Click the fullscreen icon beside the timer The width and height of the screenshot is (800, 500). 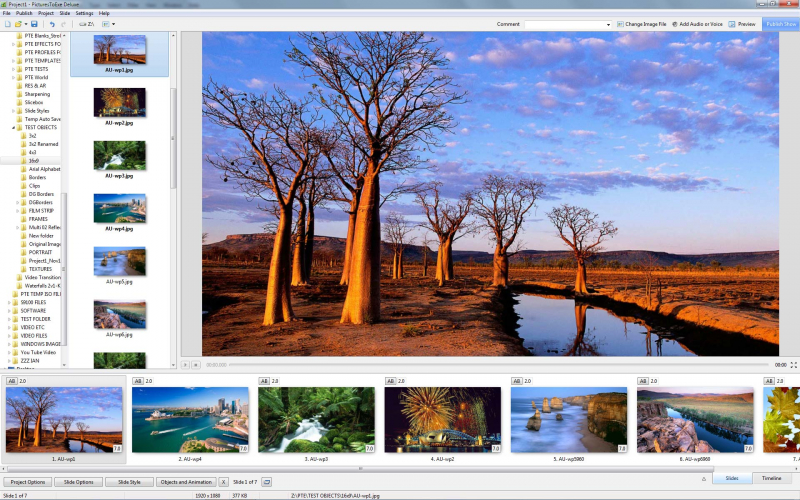click(793, 365)
